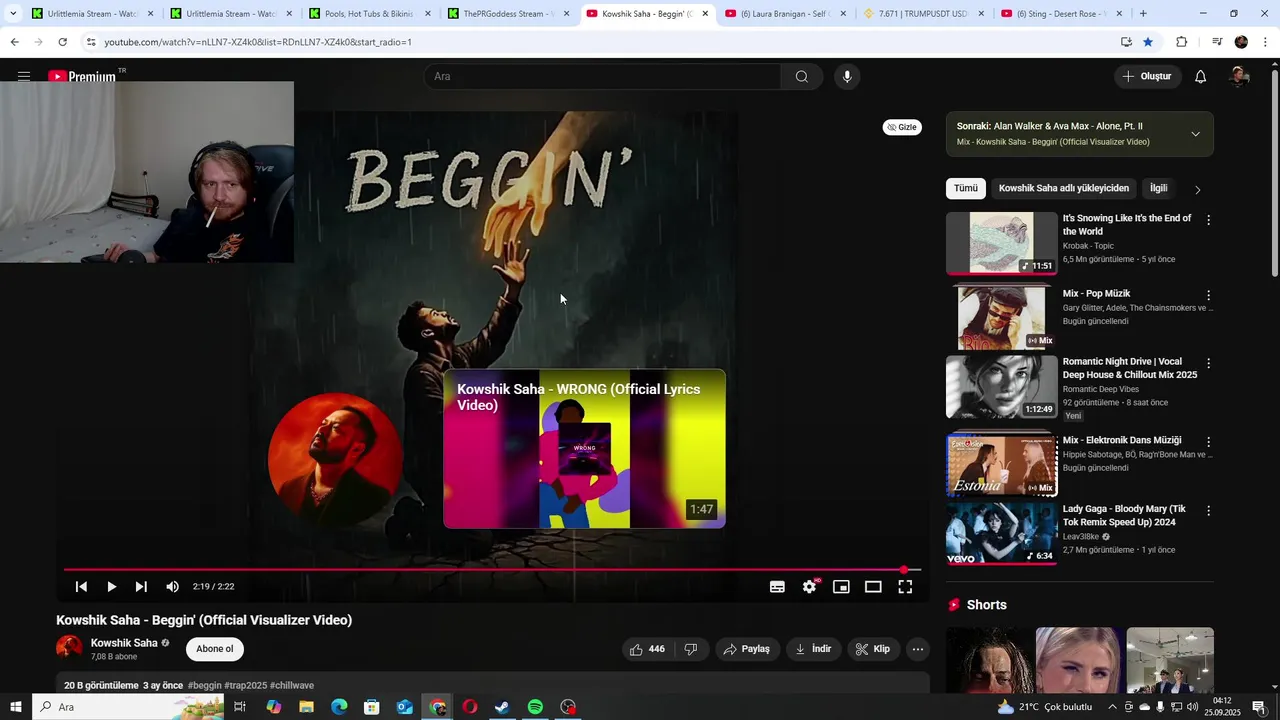Play the paused video
Image resolution: width=1280 pixels, height=720 pixels.
point(111,587)
